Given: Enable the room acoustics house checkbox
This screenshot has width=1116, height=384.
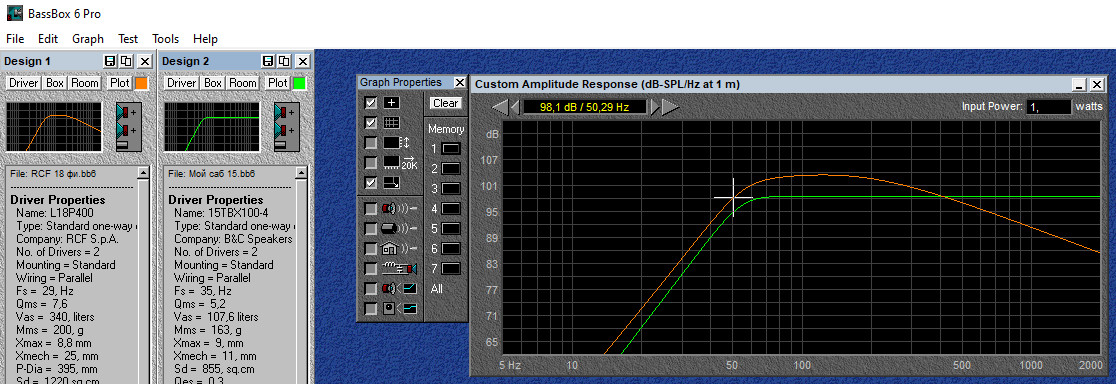Looking at the screenshot, I should point(371,249).
